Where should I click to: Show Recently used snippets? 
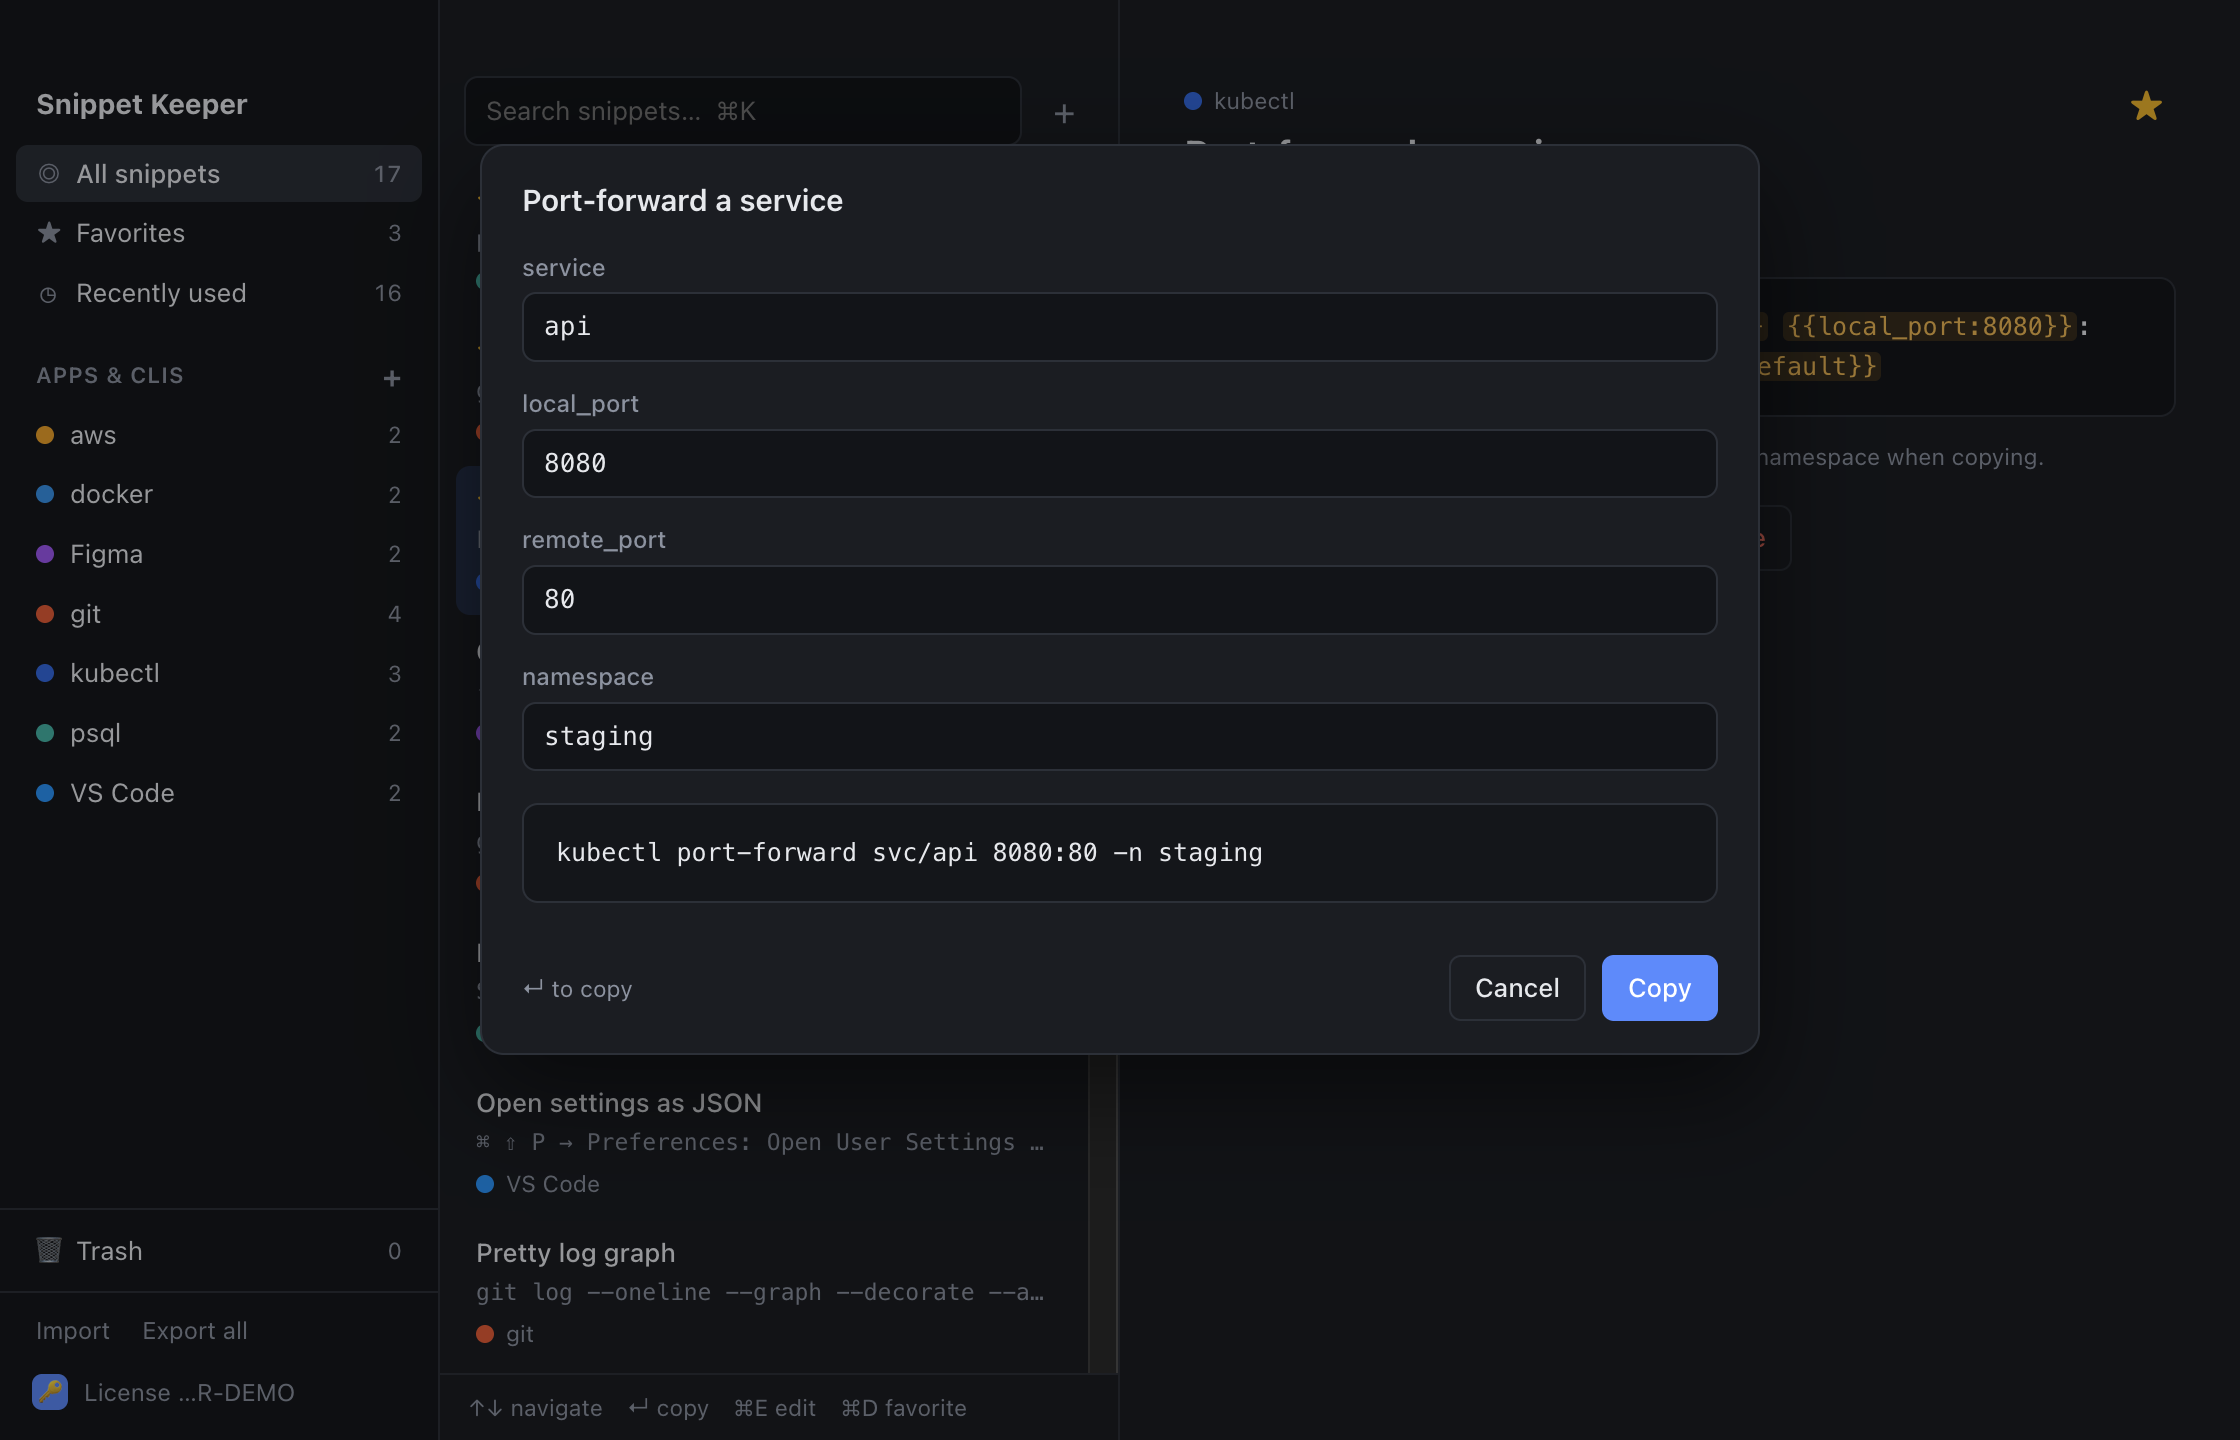219,293
